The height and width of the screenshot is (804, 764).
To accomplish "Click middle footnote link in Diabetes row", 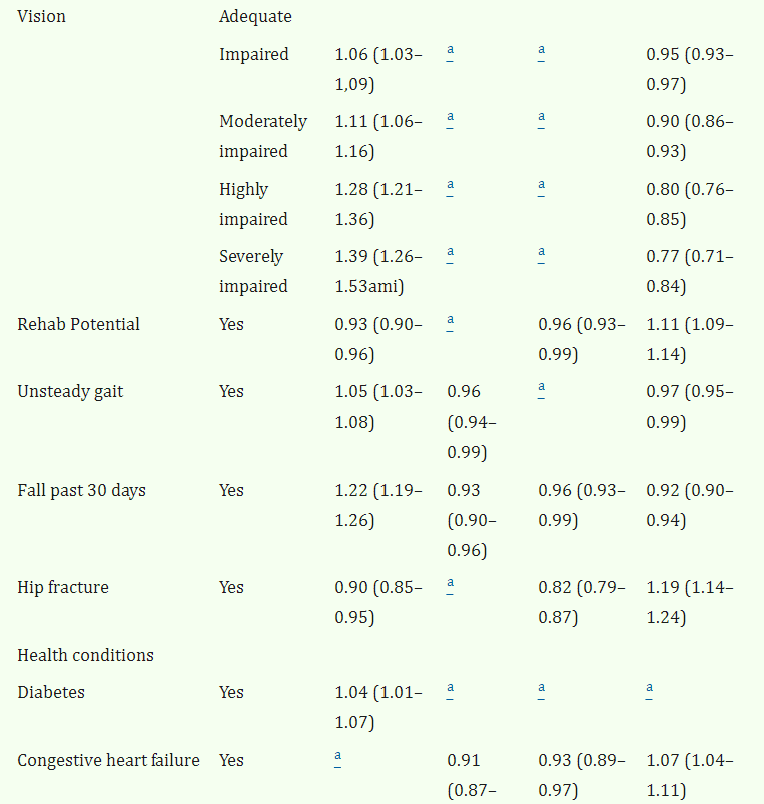I will (541, 690).
